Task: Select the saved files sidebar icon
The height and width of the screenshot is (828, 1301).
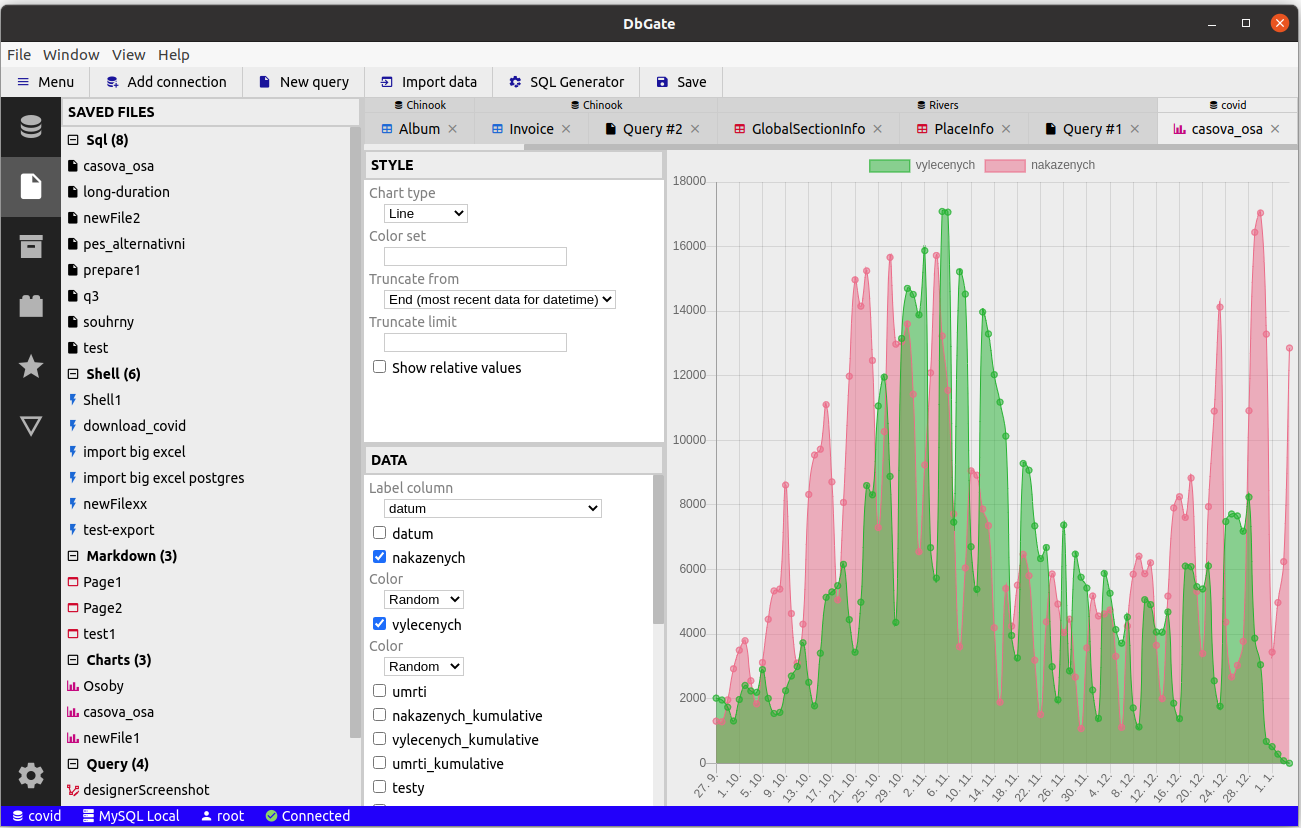Action: click(x=31, y=187)
